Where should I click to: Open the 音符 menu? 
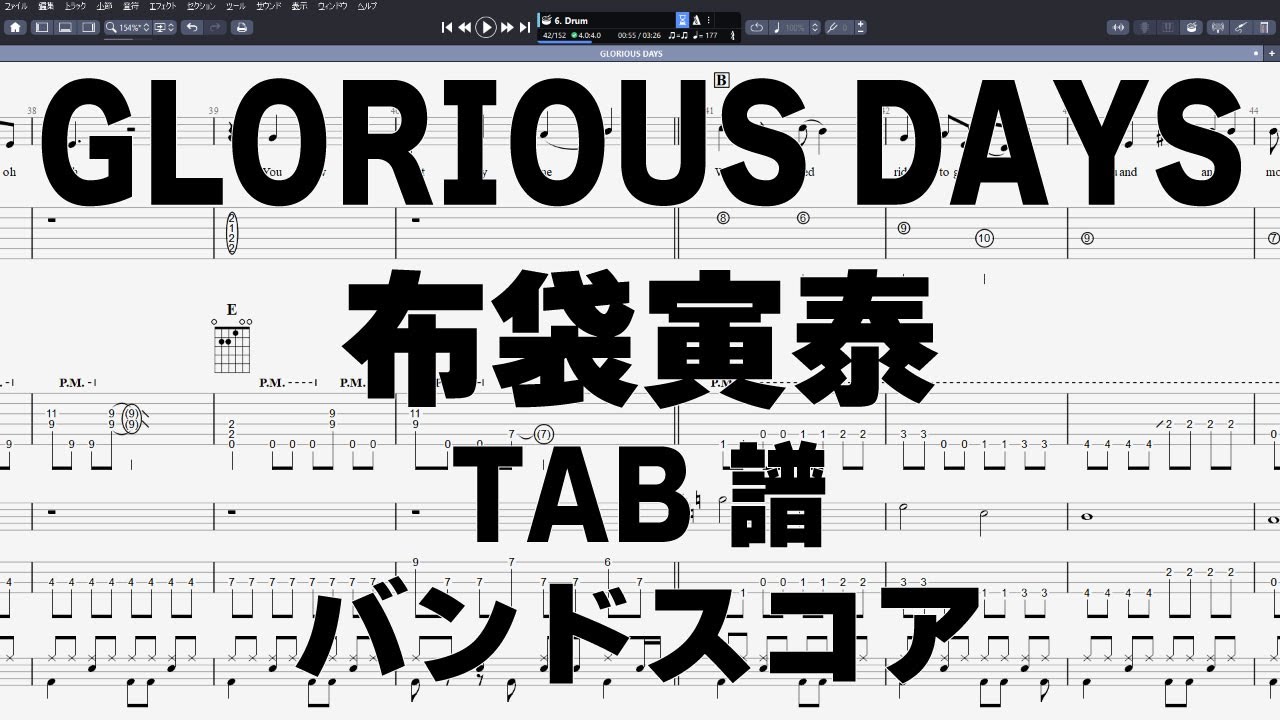point(131,6)
